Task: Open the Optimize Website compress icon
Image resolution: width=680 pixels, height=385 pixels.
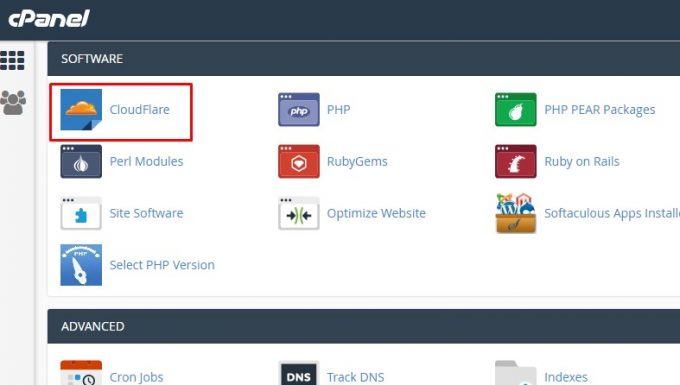Action: click(x=299, y=213)
